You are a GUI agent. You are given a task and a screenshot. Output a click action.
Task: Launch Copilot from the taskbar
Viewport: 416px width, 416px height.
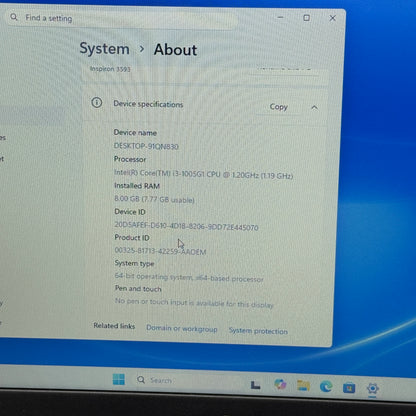tap(280, 384)
